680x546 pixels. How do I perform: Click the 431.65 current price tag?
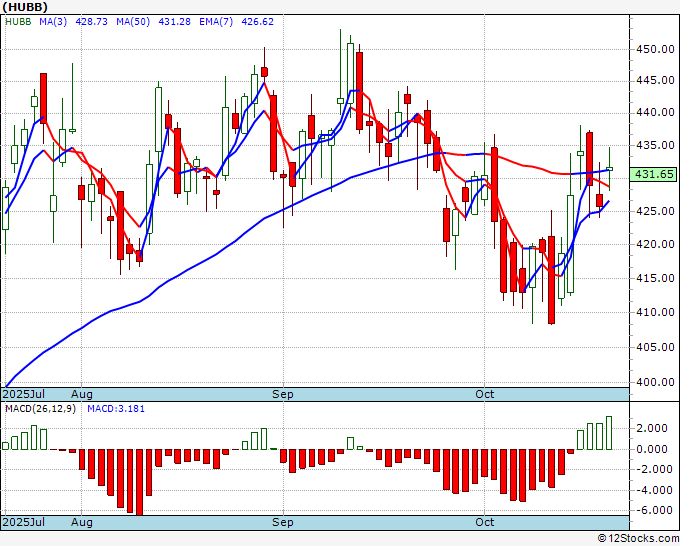pos(654,174)
